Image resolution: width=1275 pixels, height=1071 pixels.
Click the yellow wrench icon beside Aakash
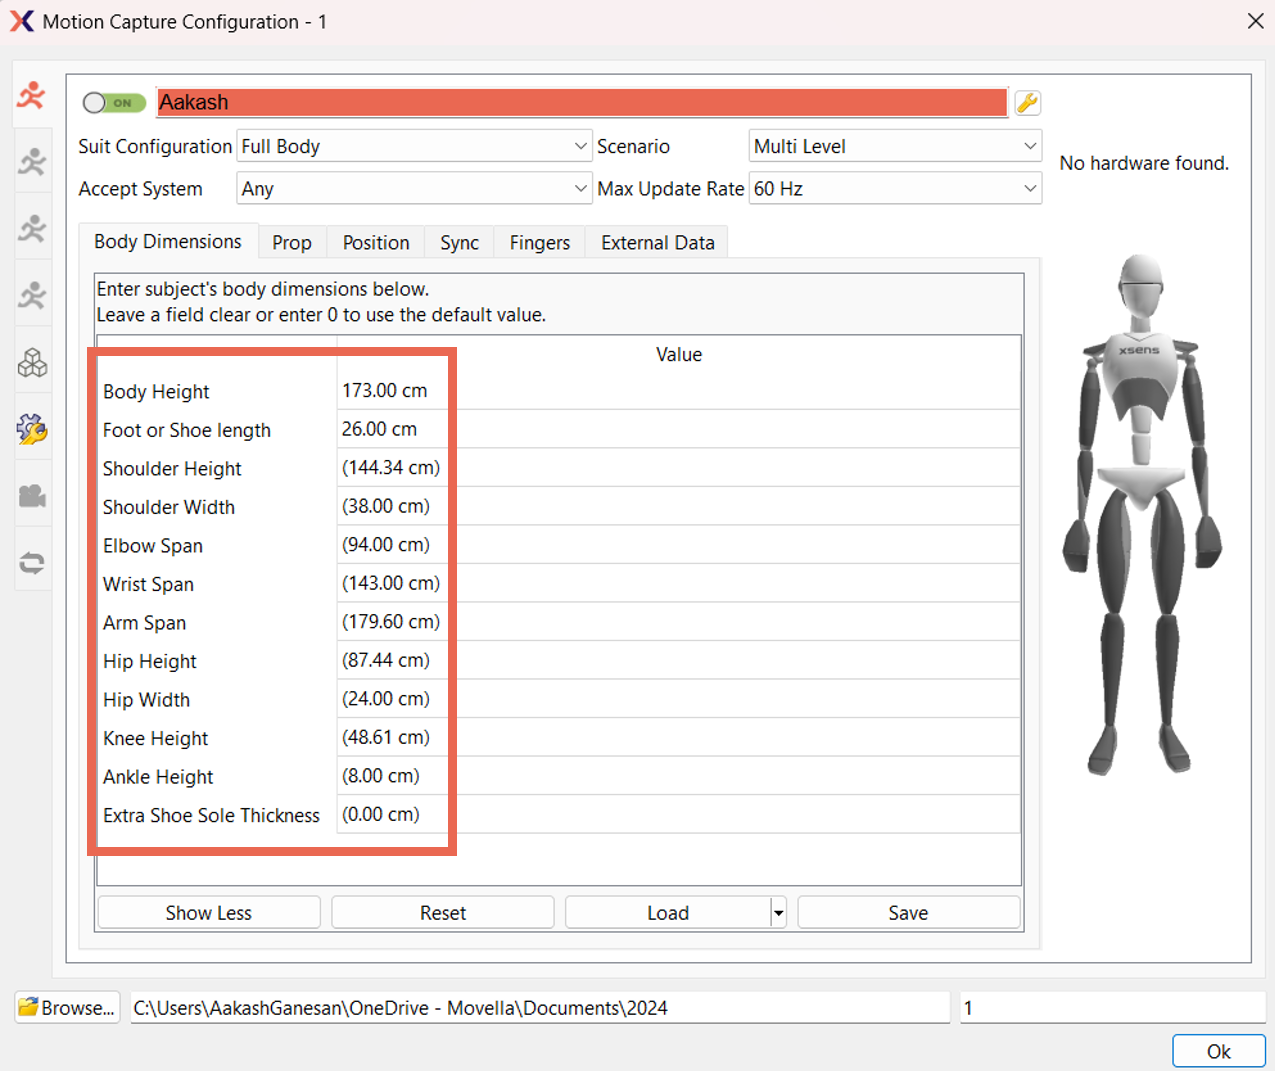click(1027, 103)
